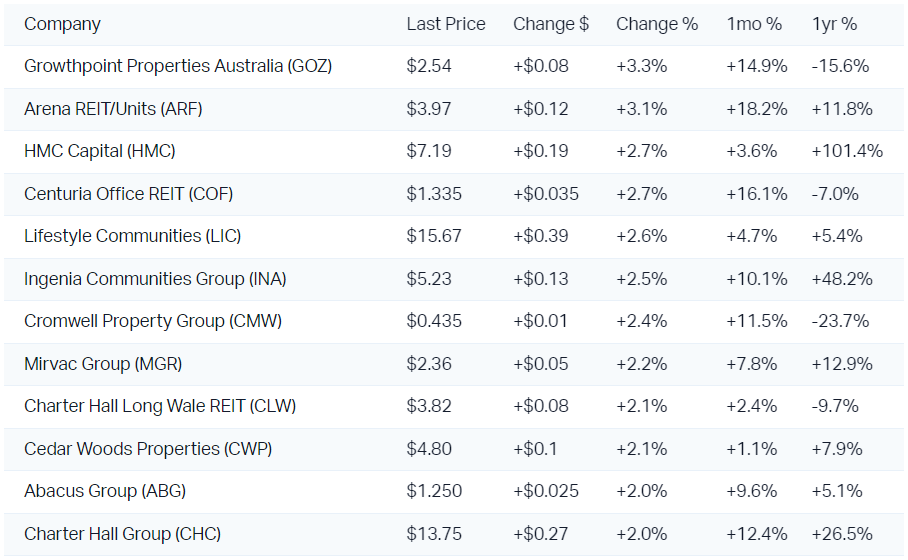Viewport: 908px width, 560px height.
Task: Open Charter Hall Group (CHC)
Action: click(122, 534)
